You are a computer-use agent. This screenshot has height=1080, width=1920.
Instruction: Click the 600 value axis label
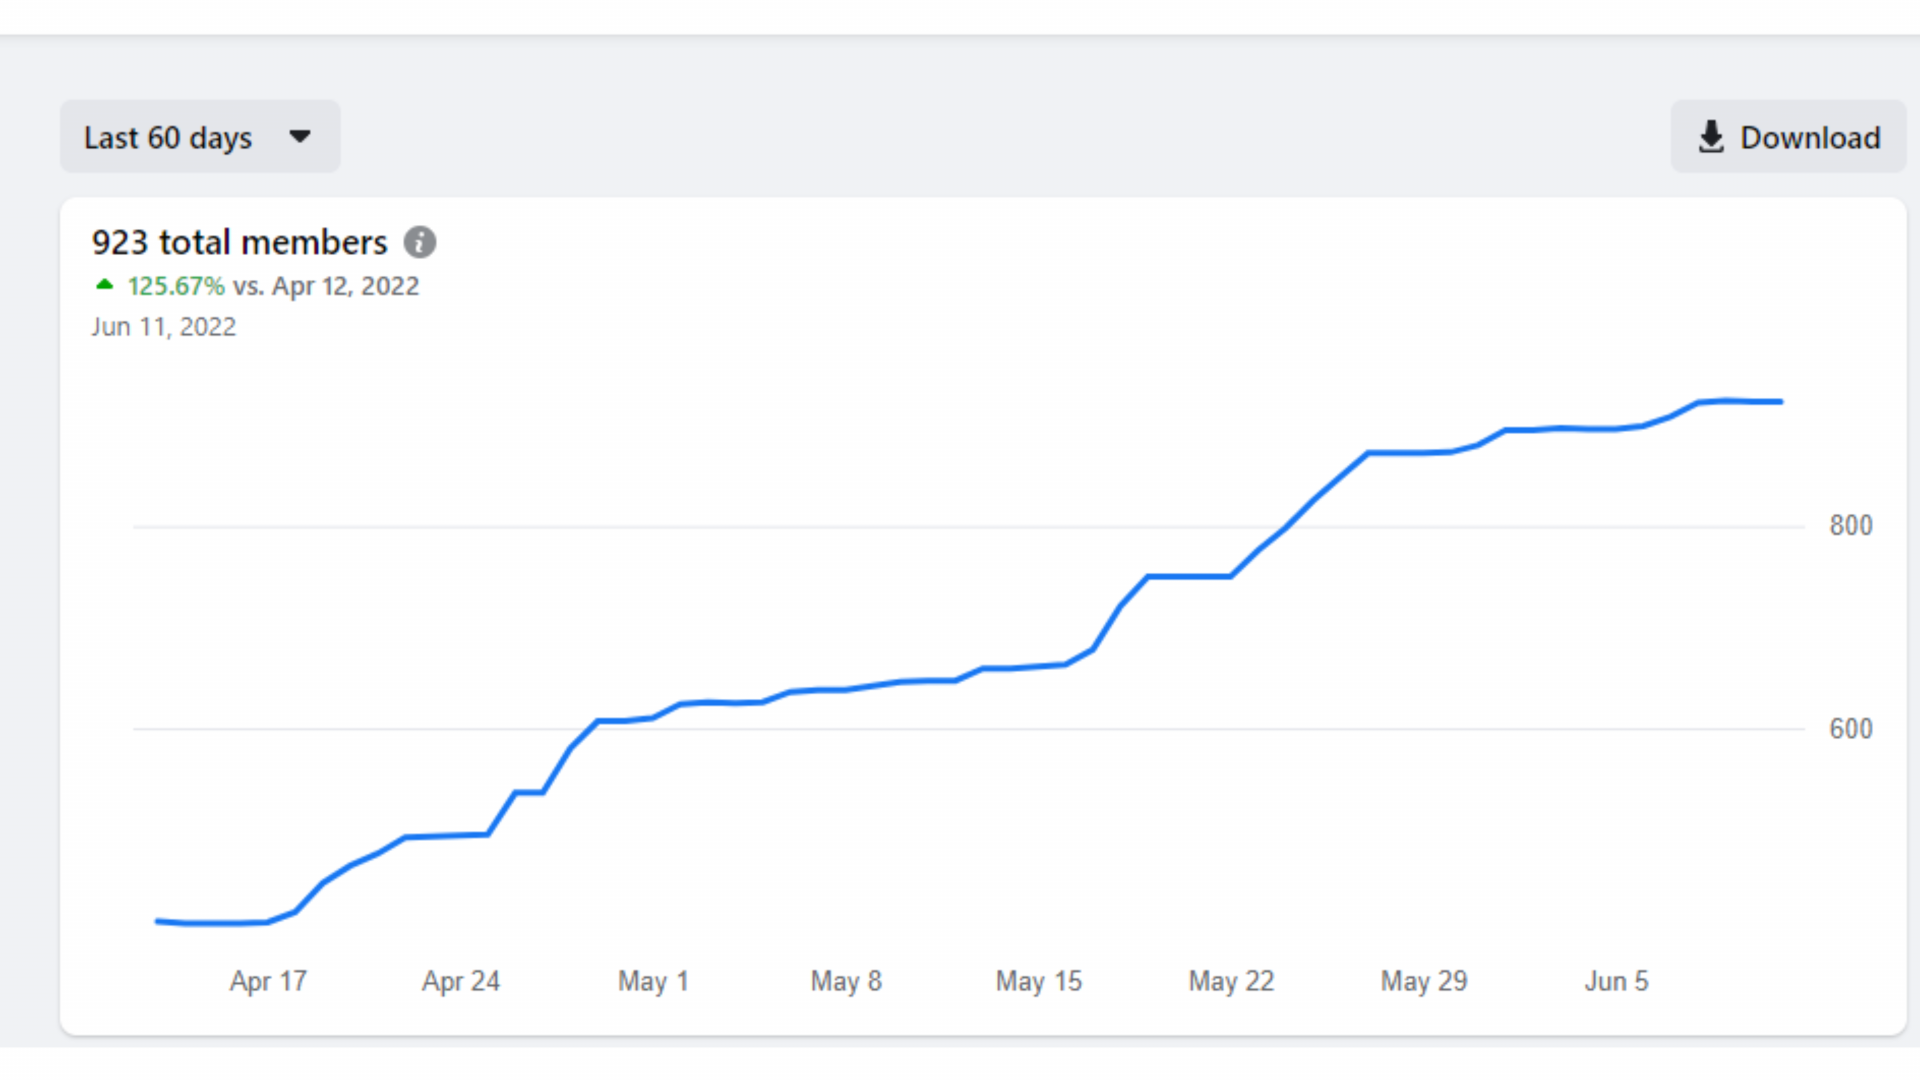(1851, 729)
